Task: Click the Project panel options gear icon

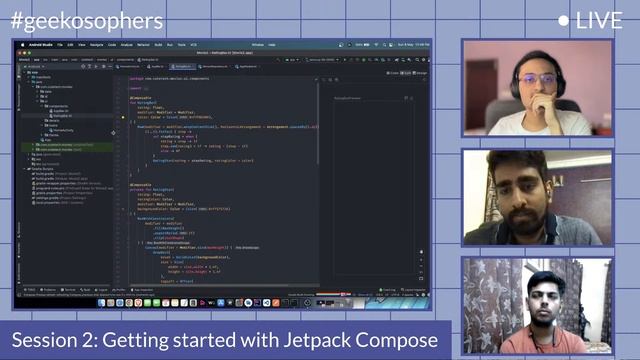Action: click(x=104, y=67)
